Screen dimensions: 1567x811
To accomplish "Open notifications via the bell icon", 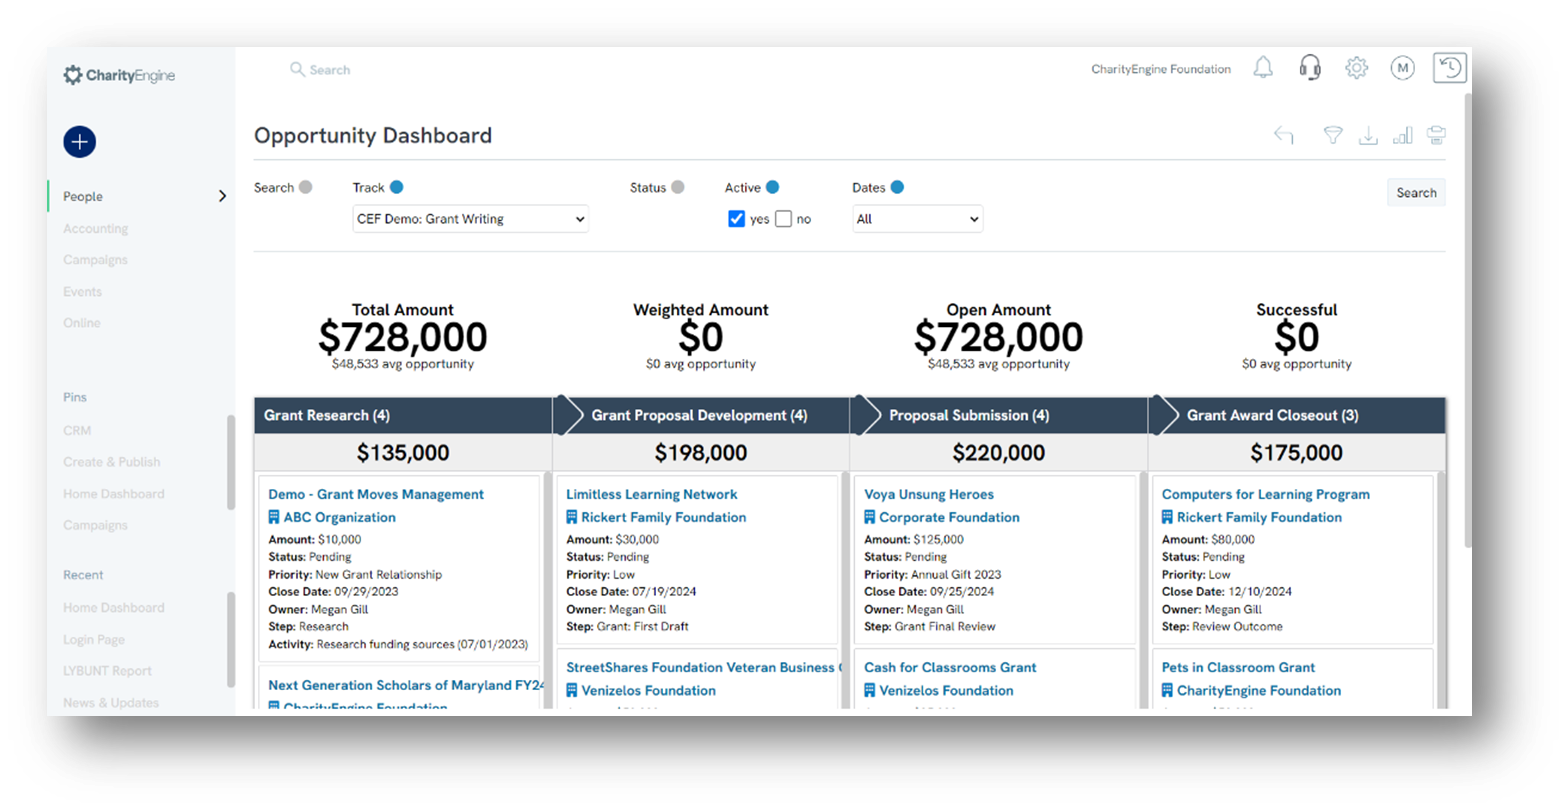I will 1262,68.
